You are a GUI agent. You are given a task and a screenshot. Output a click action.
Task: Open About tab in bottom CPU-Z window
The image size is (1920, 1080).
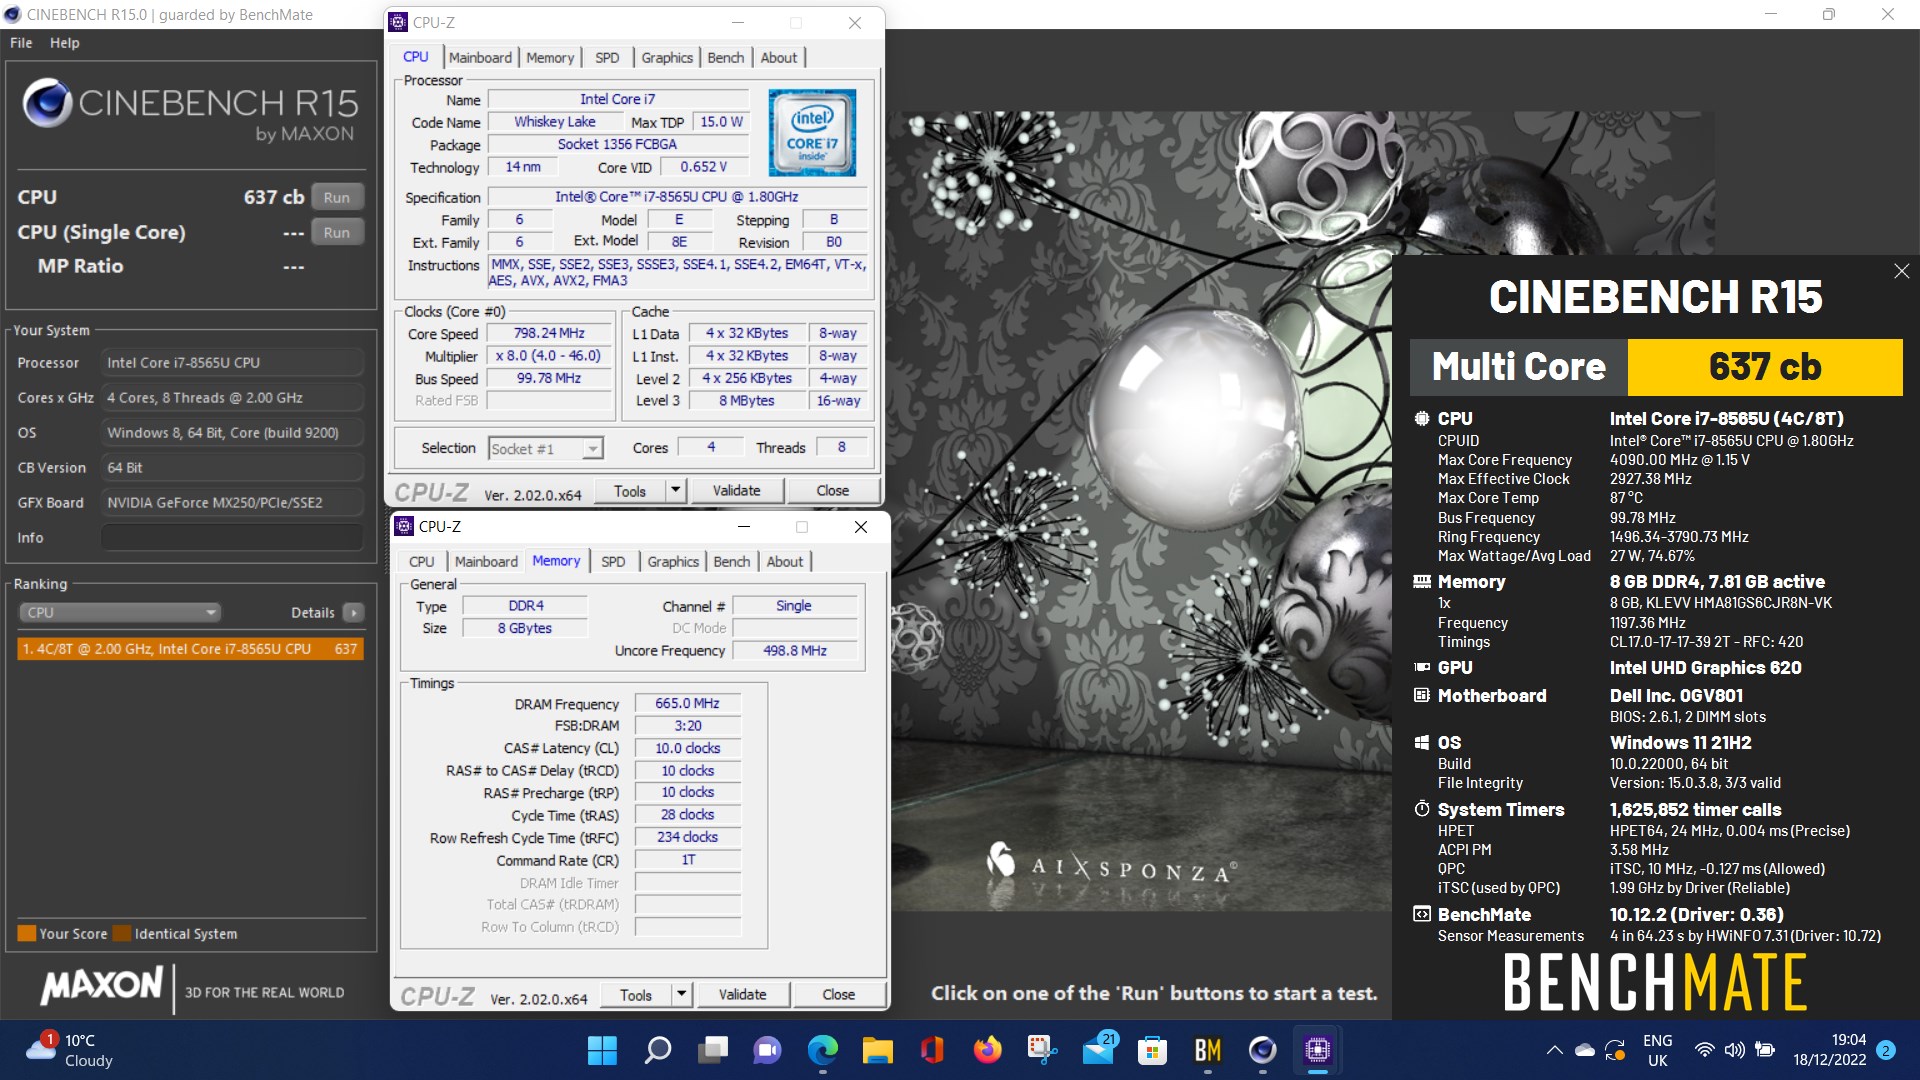click(x=785, y=562)
